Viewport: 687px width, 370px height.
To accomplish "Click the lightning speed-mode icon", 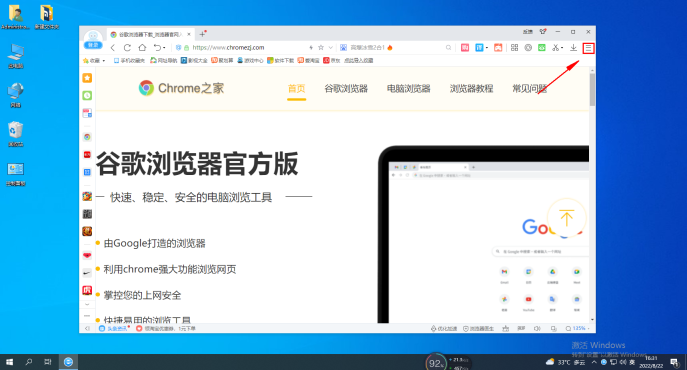I will coord(311,48).
